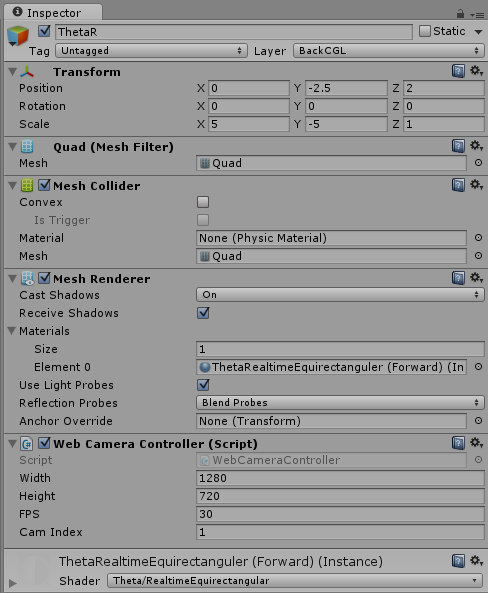Viewport: 488px width, 593px height.
Task: Toggle the Inspector lock icon
Action: (460, 14)
